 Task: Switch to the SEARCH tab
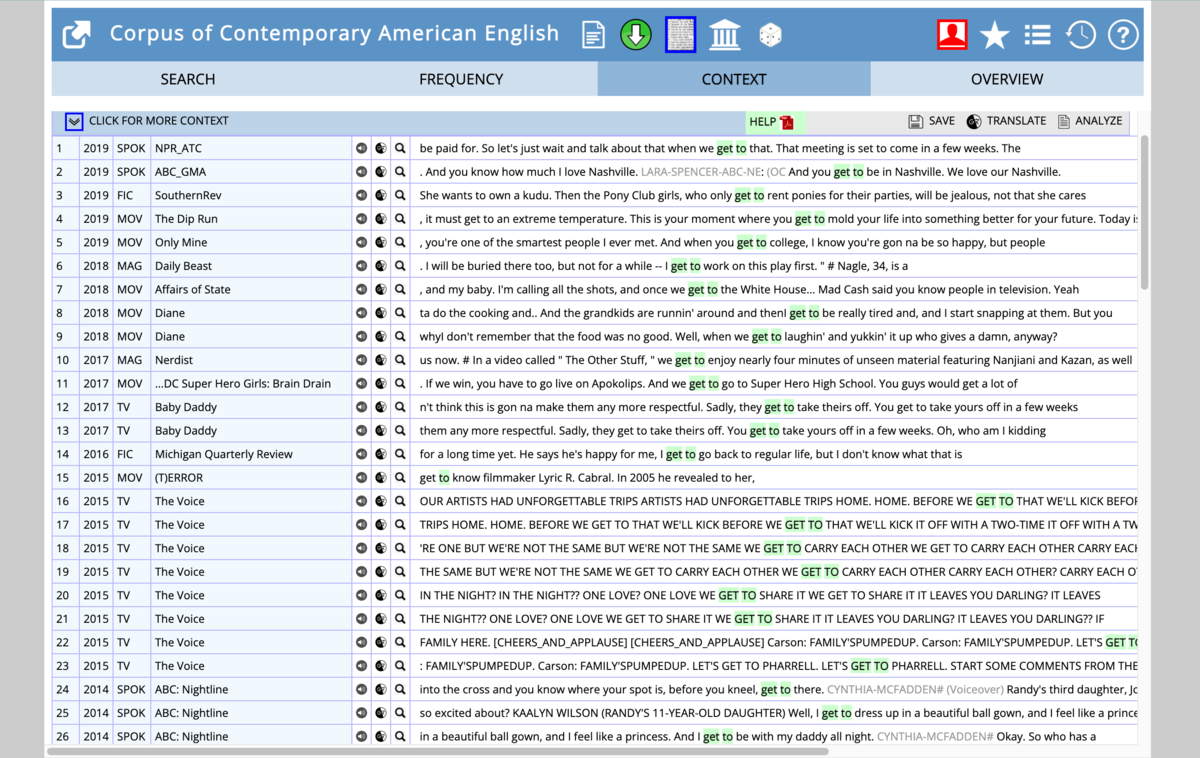pos(188,79)
